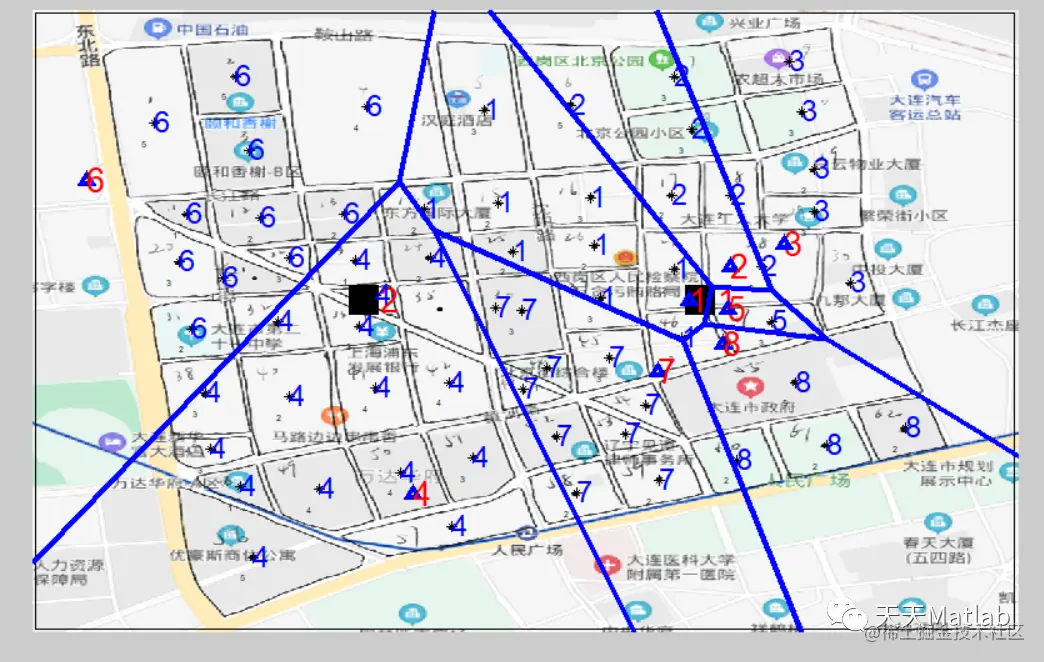
Task: Click the 上海浦东发展银行 bank icon
Action: (x=381, y=330)
